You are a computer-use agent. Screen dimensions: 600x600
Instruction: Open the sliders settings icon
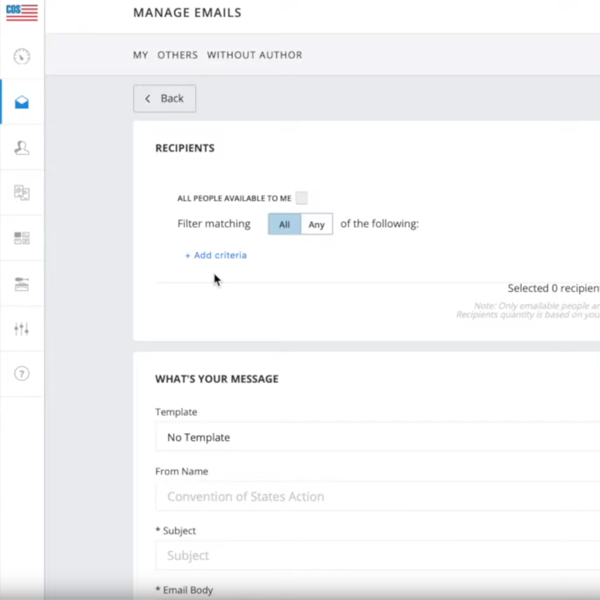tap(22, 329)
